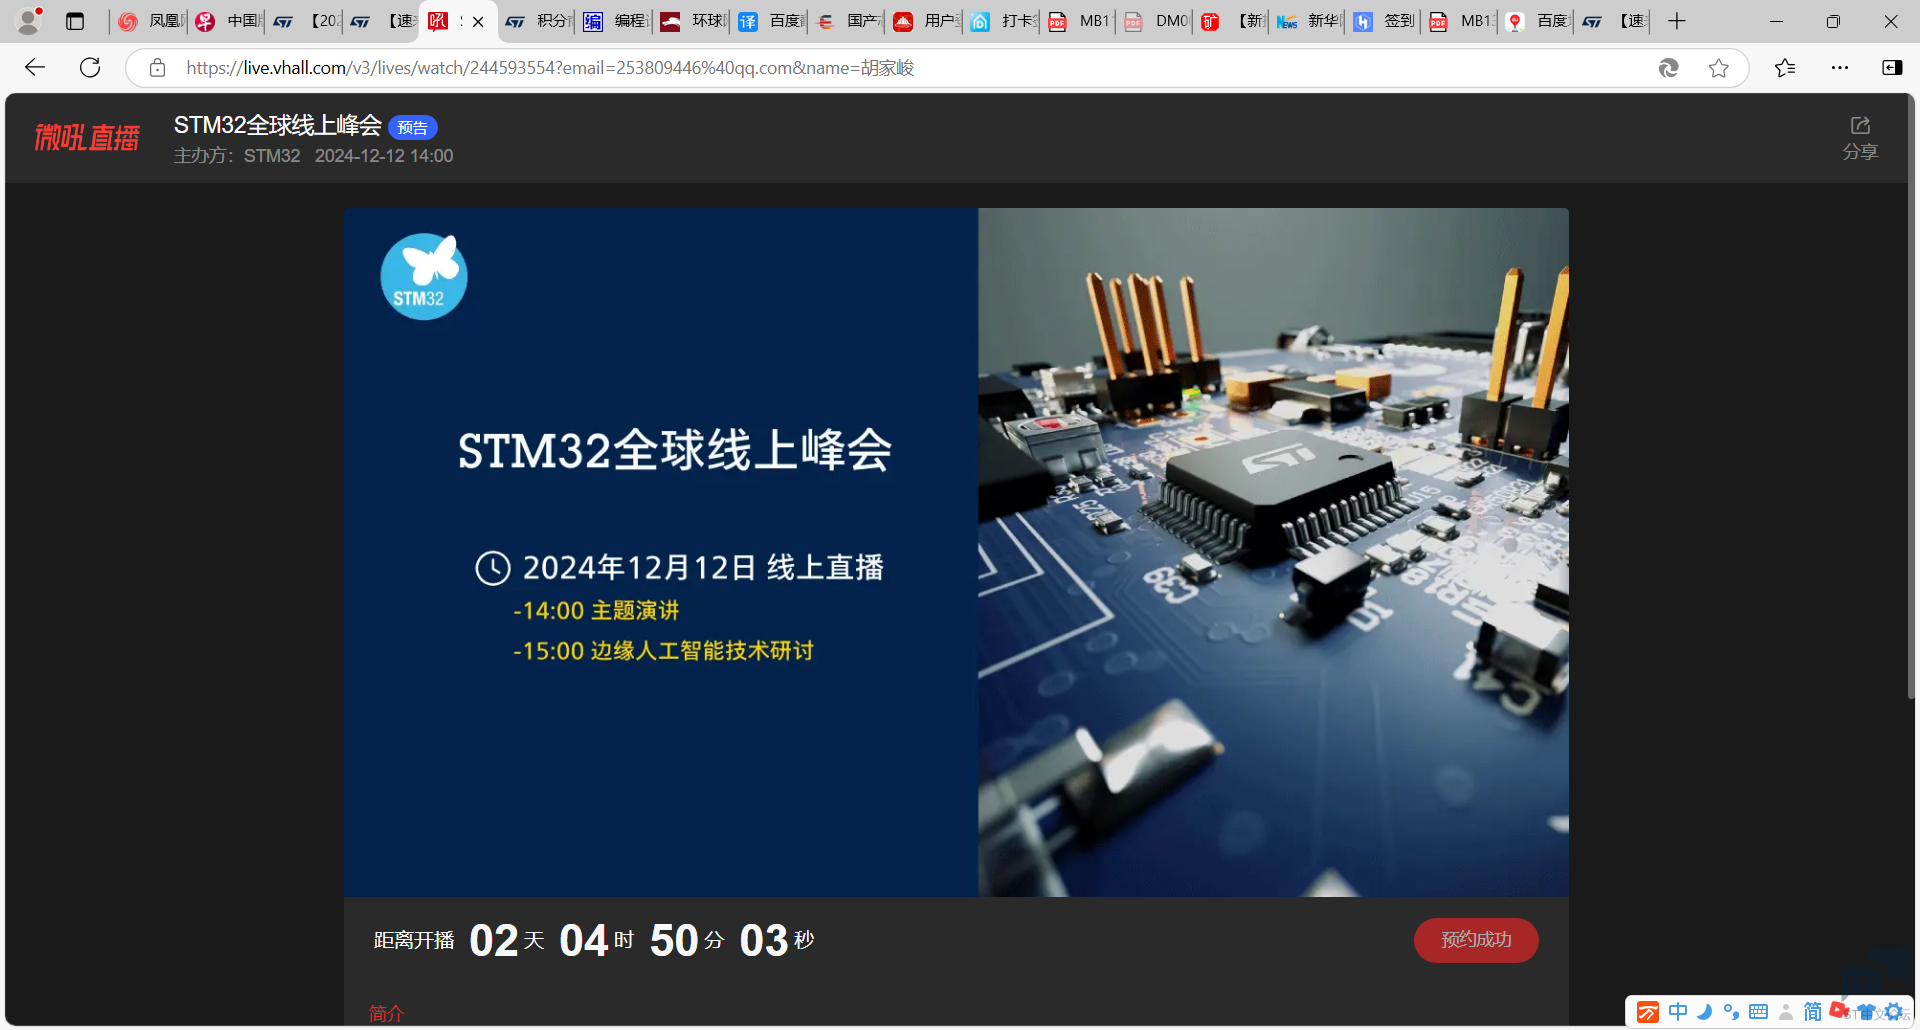Switch to the 打卡 tab
The image size is (1920, 1030).
tap(1004, 21)
